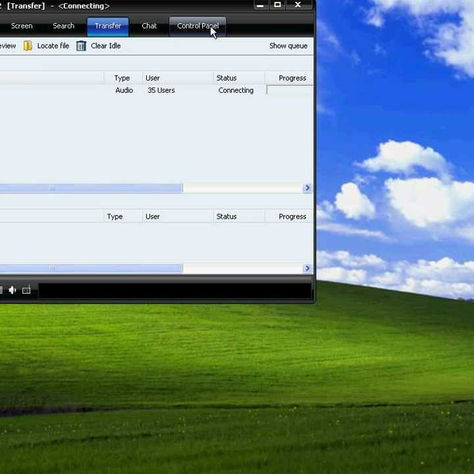Click the lower list horizontal scrollbar thumb
The image size is (474, 474).
91,268
